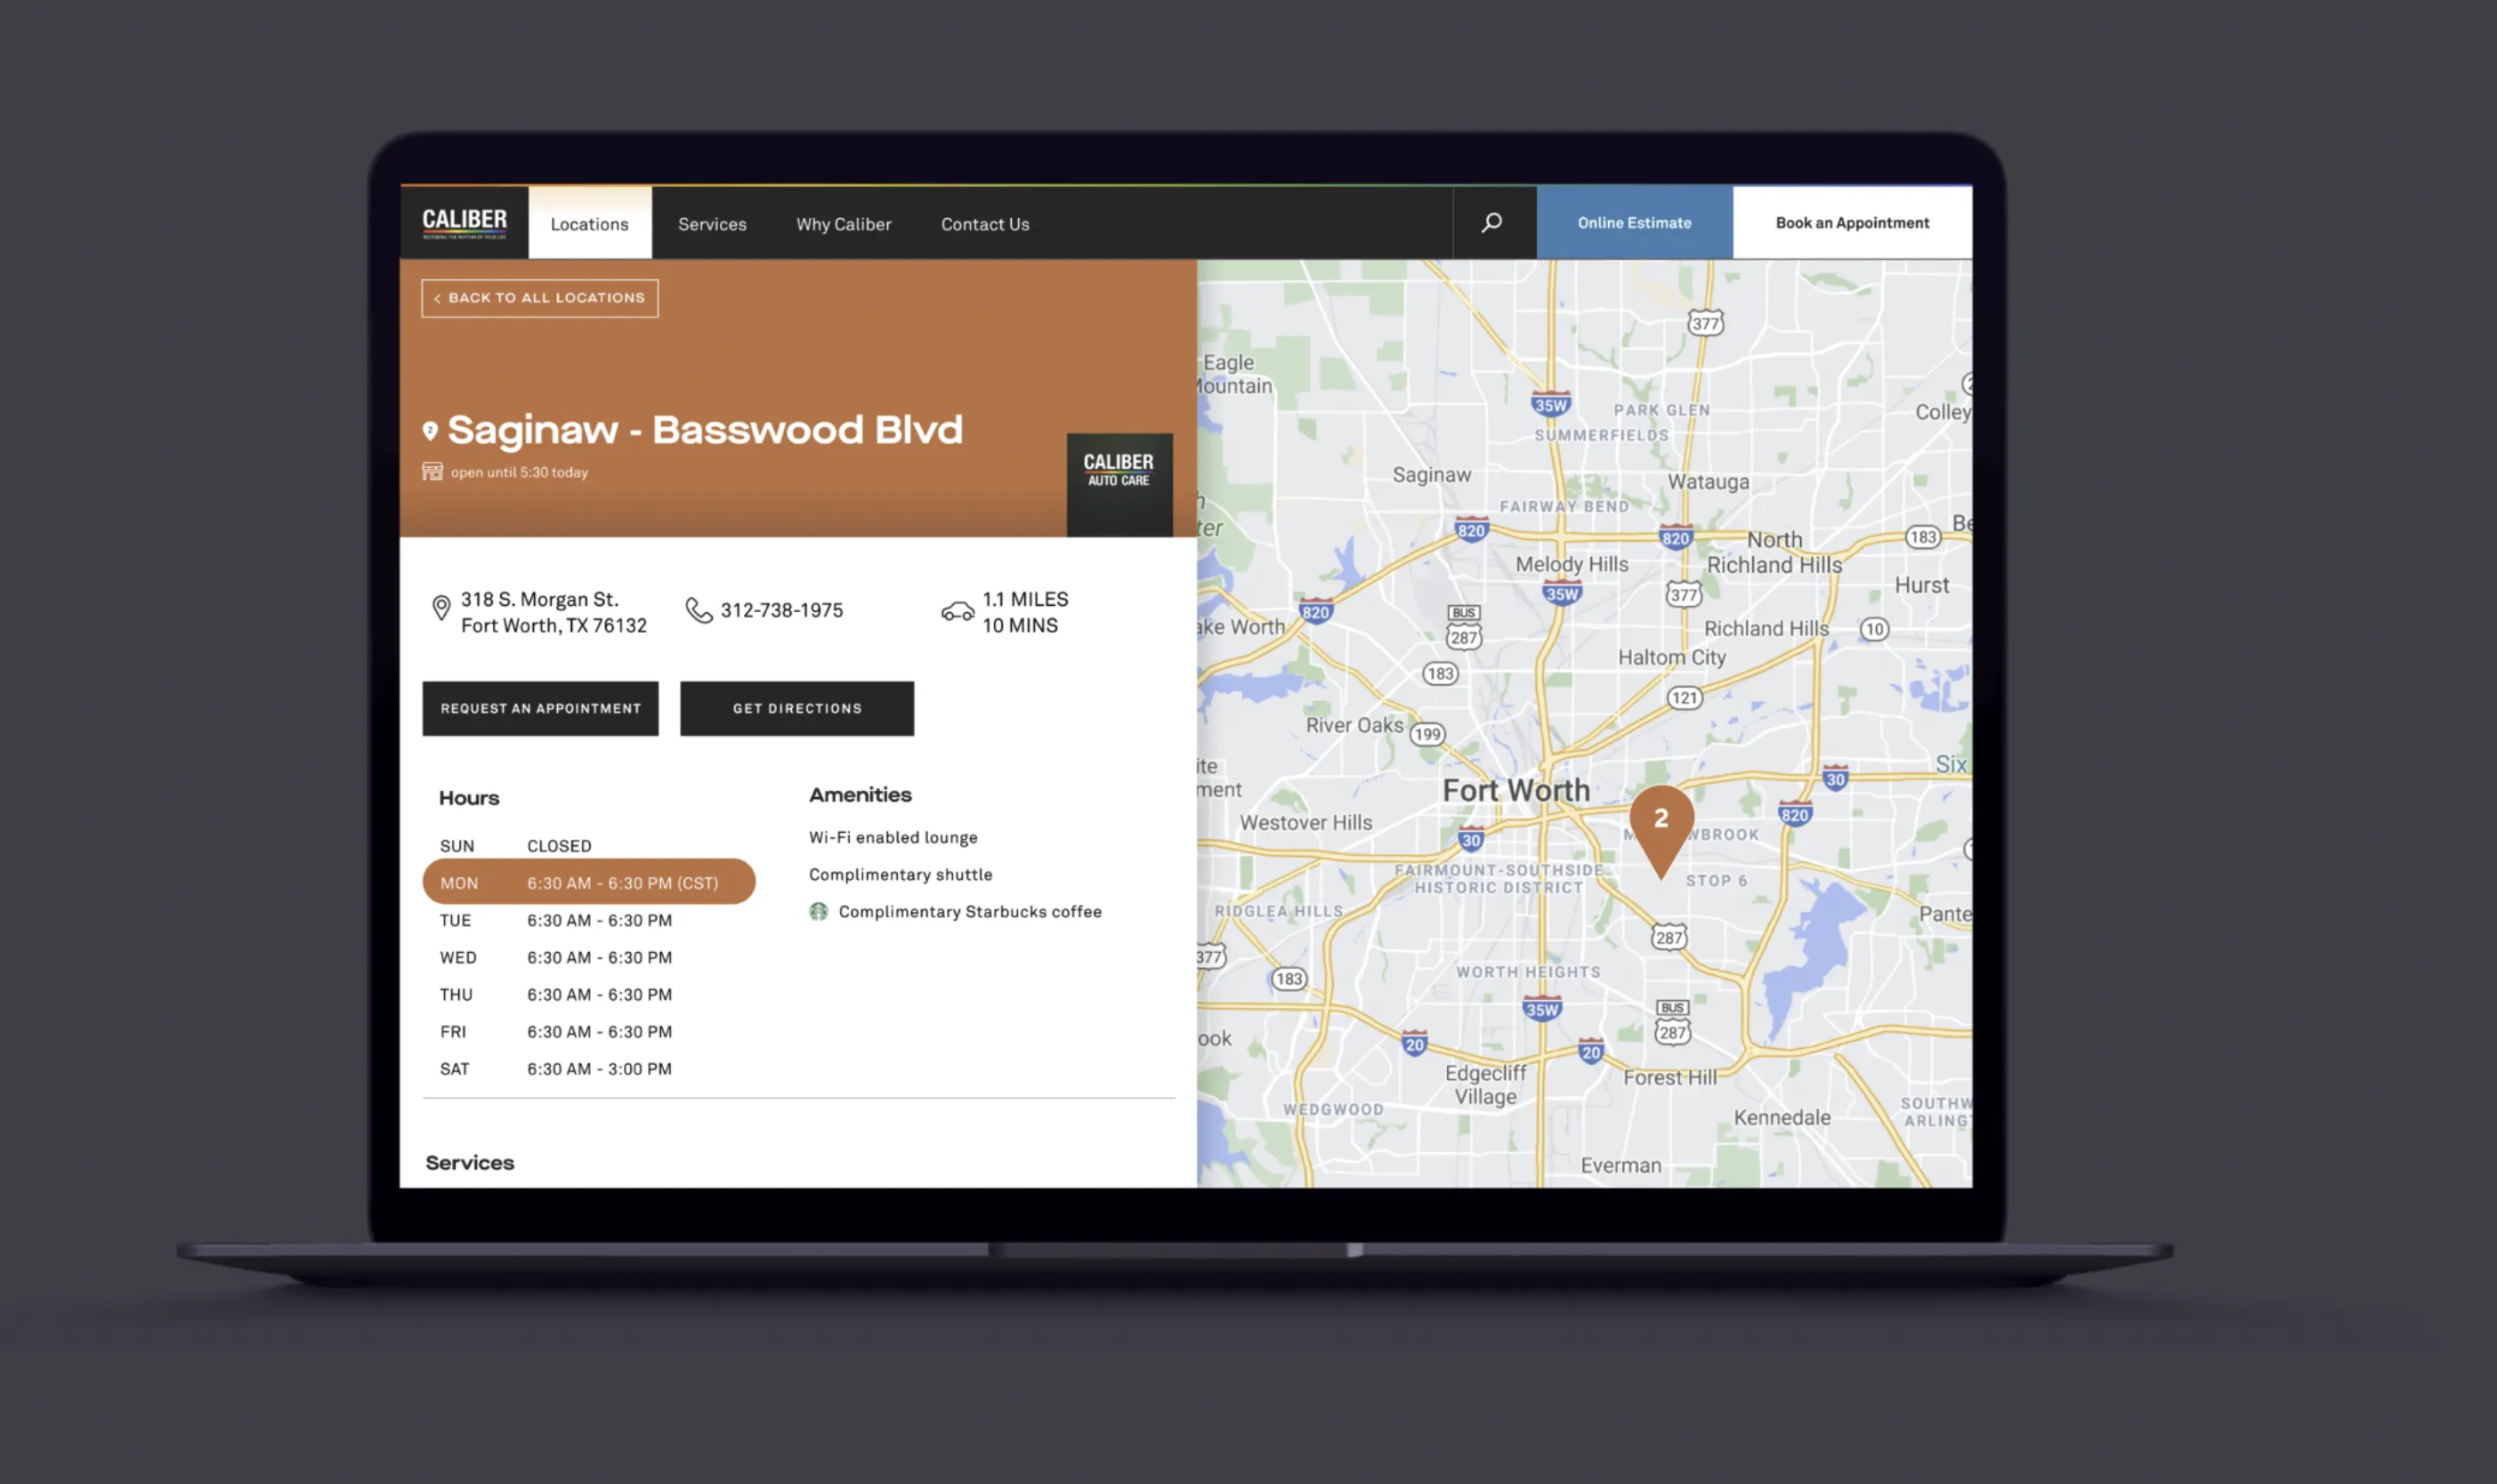Click the Book an Appointment link
2497x1484 pixels.
pos(1850,222)
